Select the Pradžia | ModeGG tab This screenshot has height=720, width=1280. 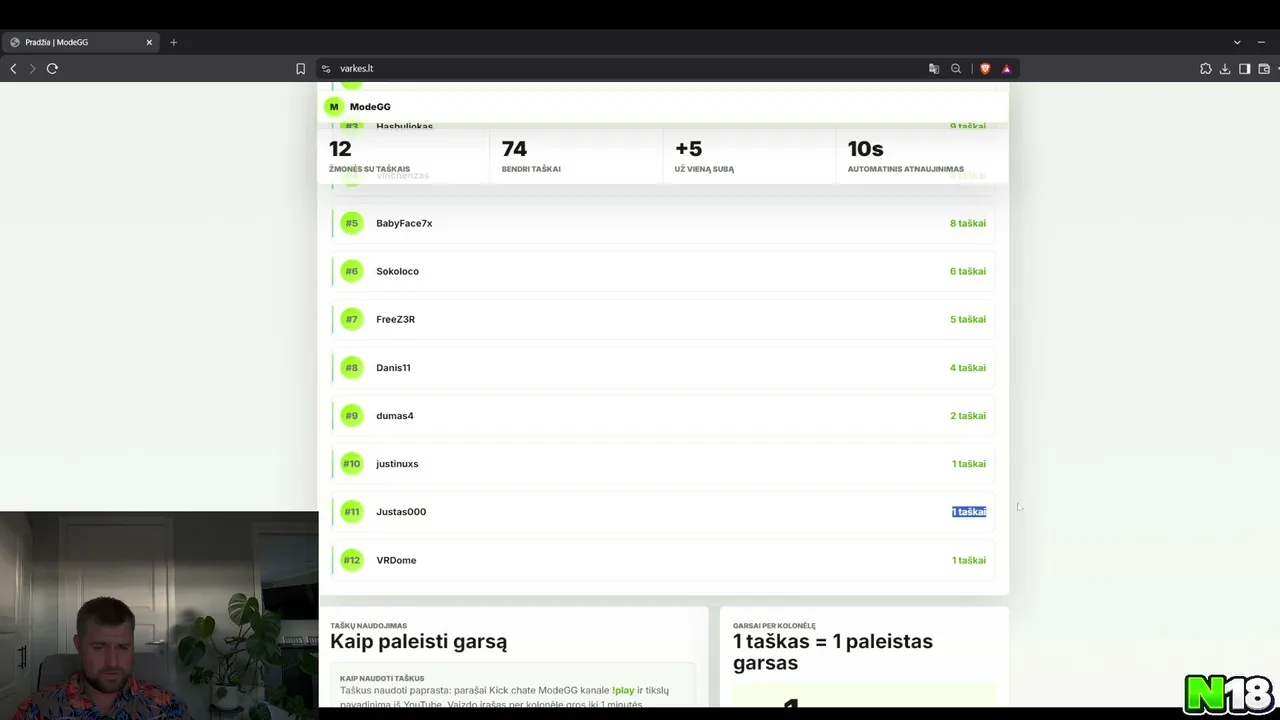point(81,42)
